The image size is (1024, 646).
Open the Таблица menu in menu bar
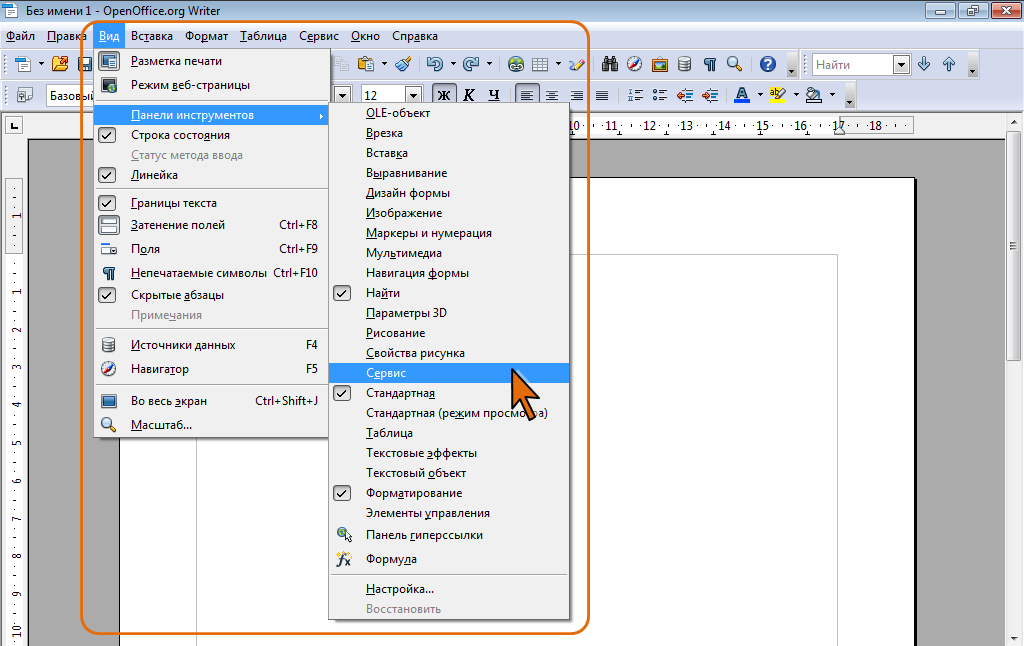click(x=263, y=37)
